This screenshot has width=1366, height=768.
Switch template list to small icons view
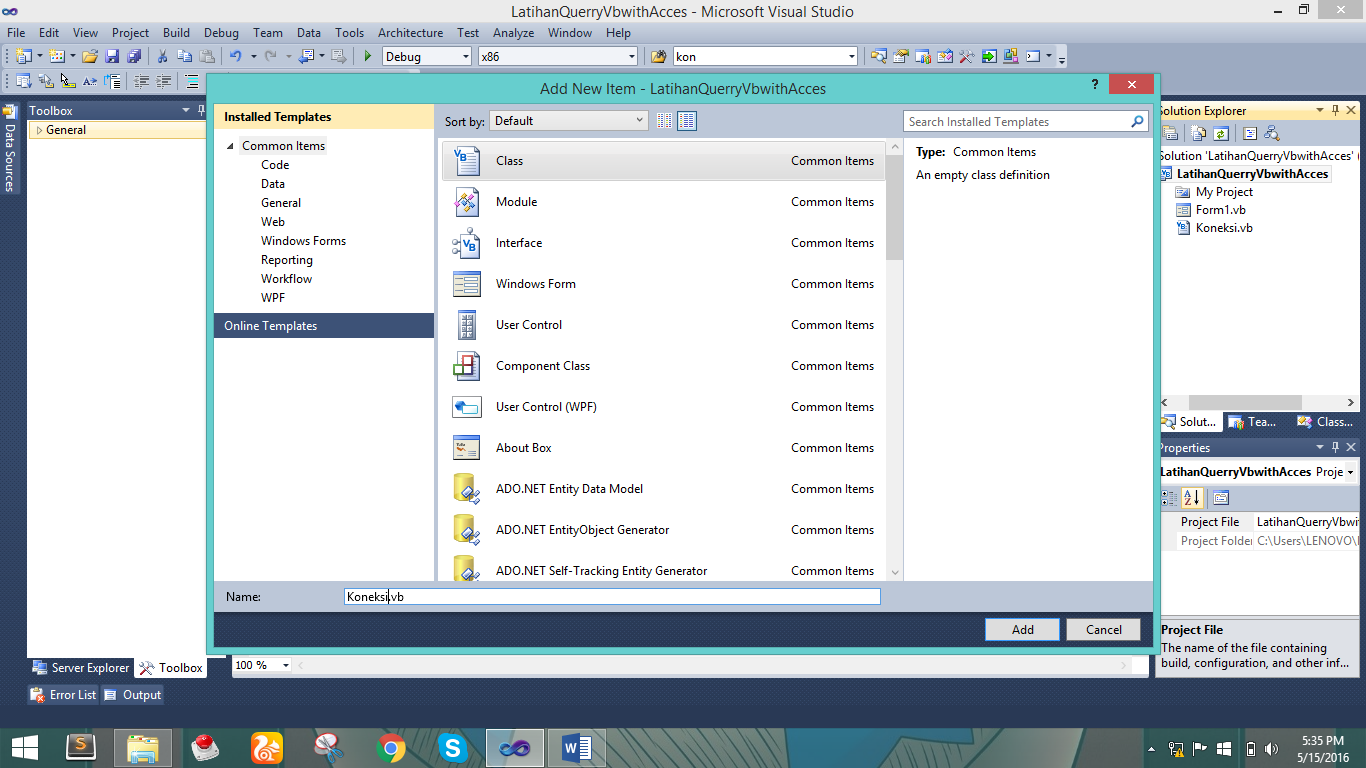[665, 121]
